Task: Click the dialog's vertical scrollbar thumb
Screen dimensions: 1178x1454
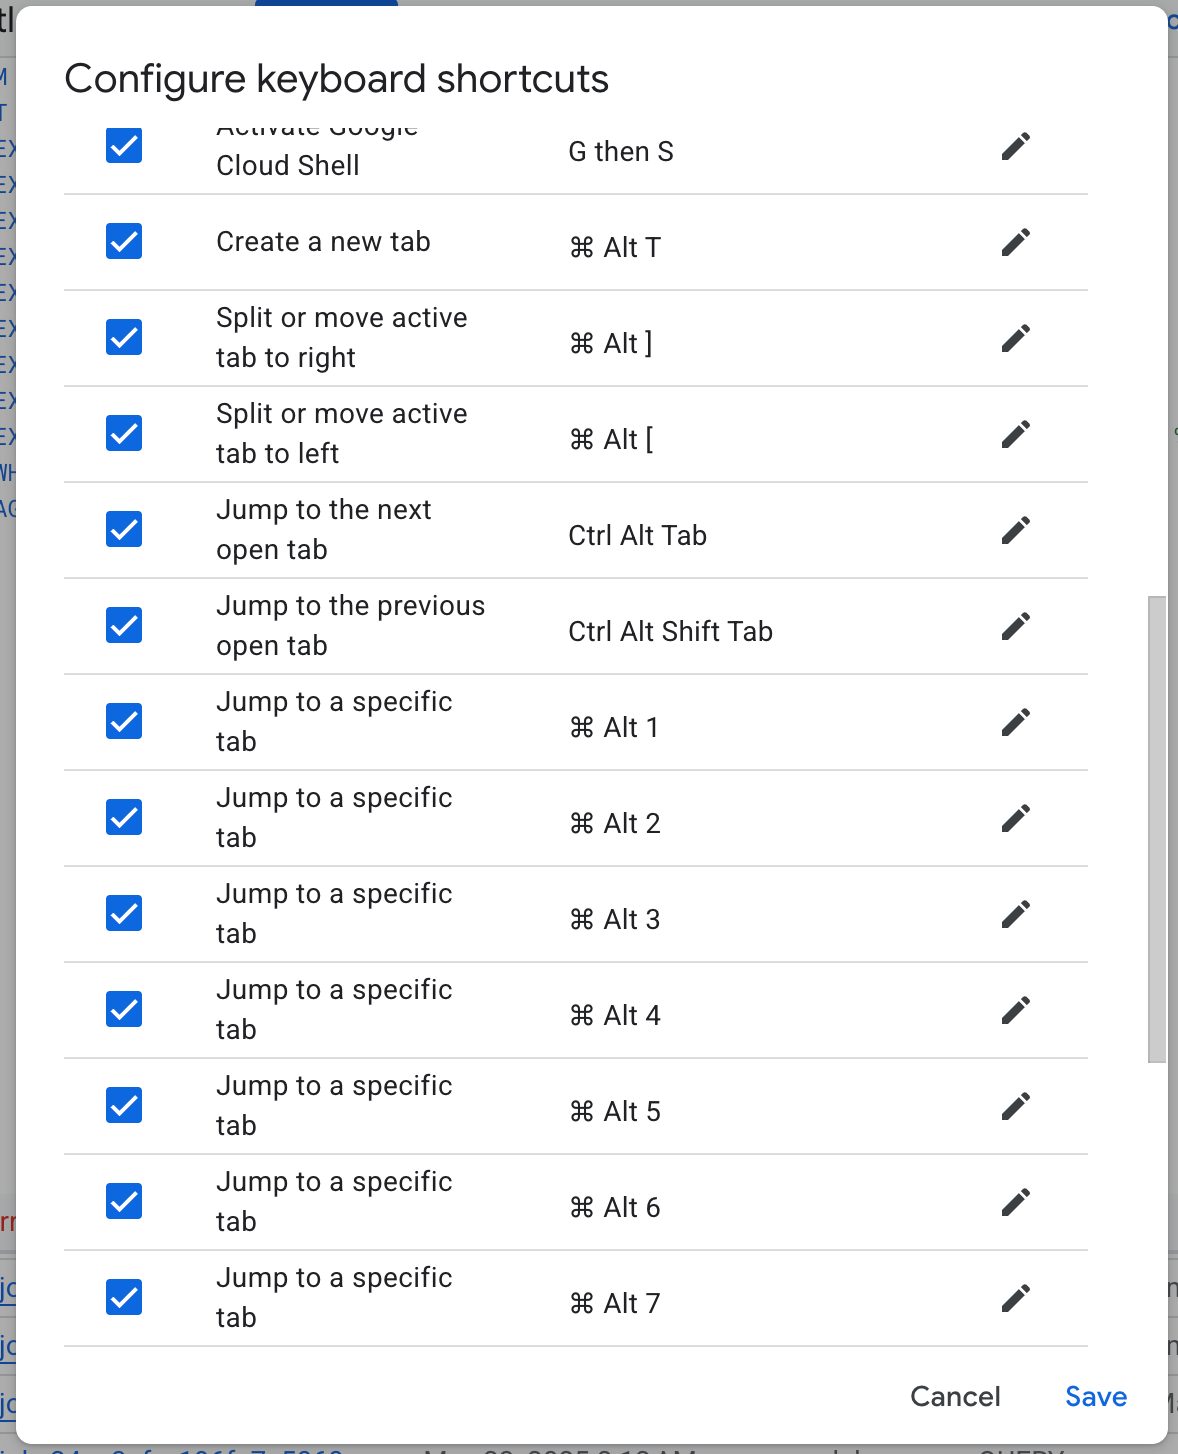Action: point(1157,830)
